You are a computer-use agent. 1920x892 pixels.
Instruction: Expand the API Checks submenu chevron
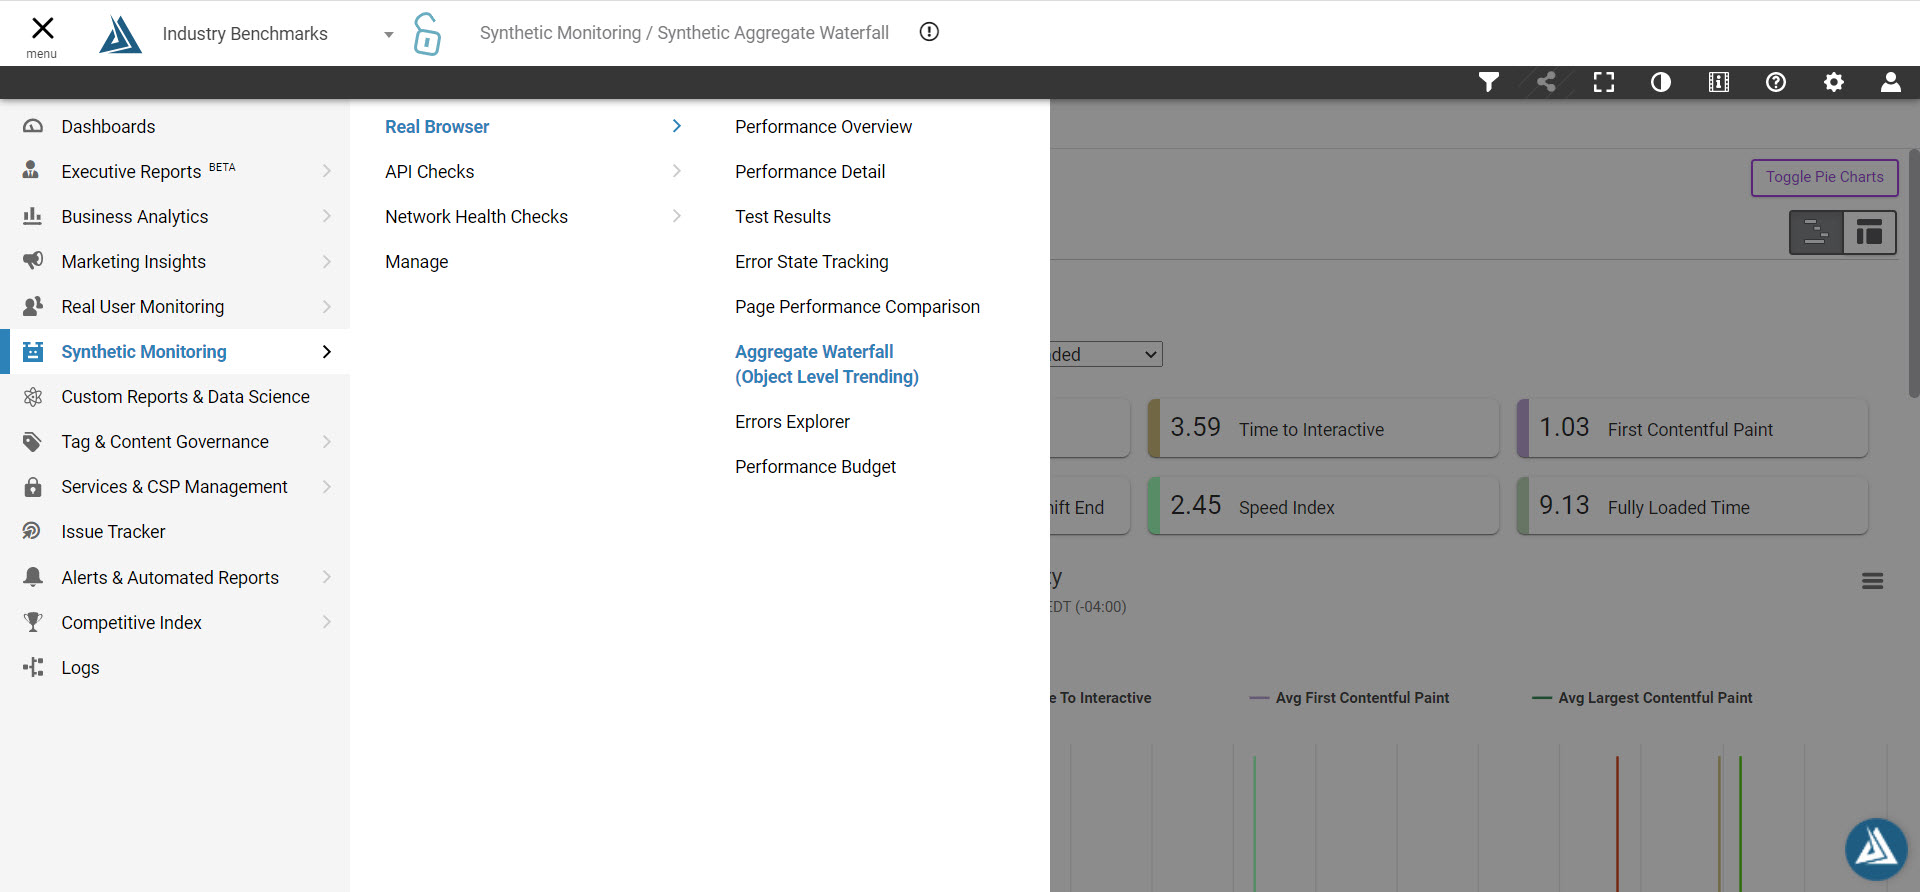(x=677, y=172)
